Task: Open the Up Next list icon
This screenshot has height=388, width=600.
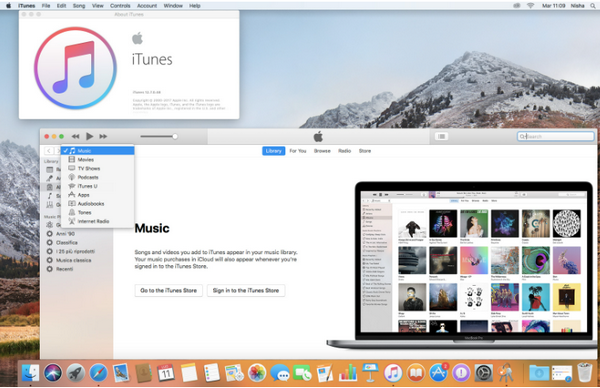Action: 441,136
